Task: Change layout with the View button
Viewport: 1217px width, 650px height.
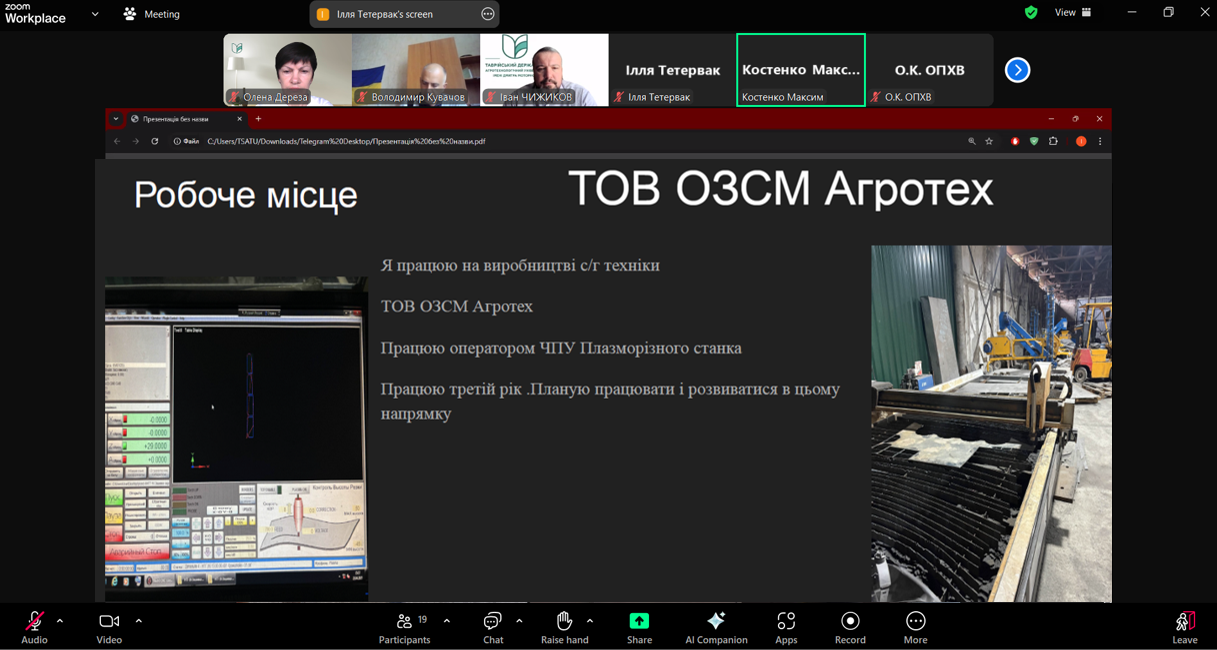Action: pos(1073,13)
